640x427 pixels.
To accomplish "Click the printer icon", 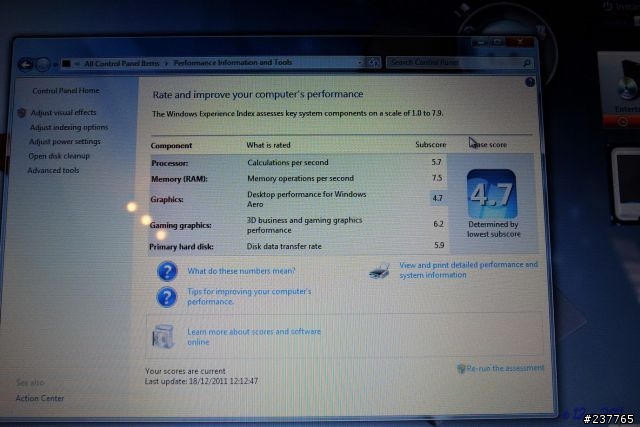I will [379, 271].
